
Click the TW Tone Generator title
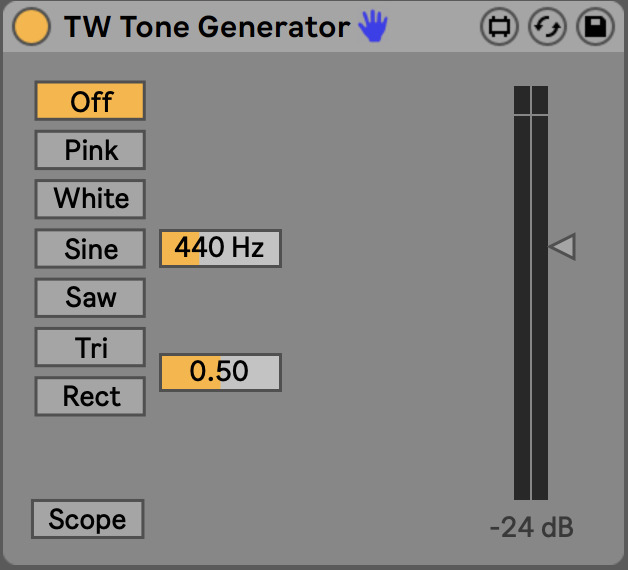(x=206, y=27)
